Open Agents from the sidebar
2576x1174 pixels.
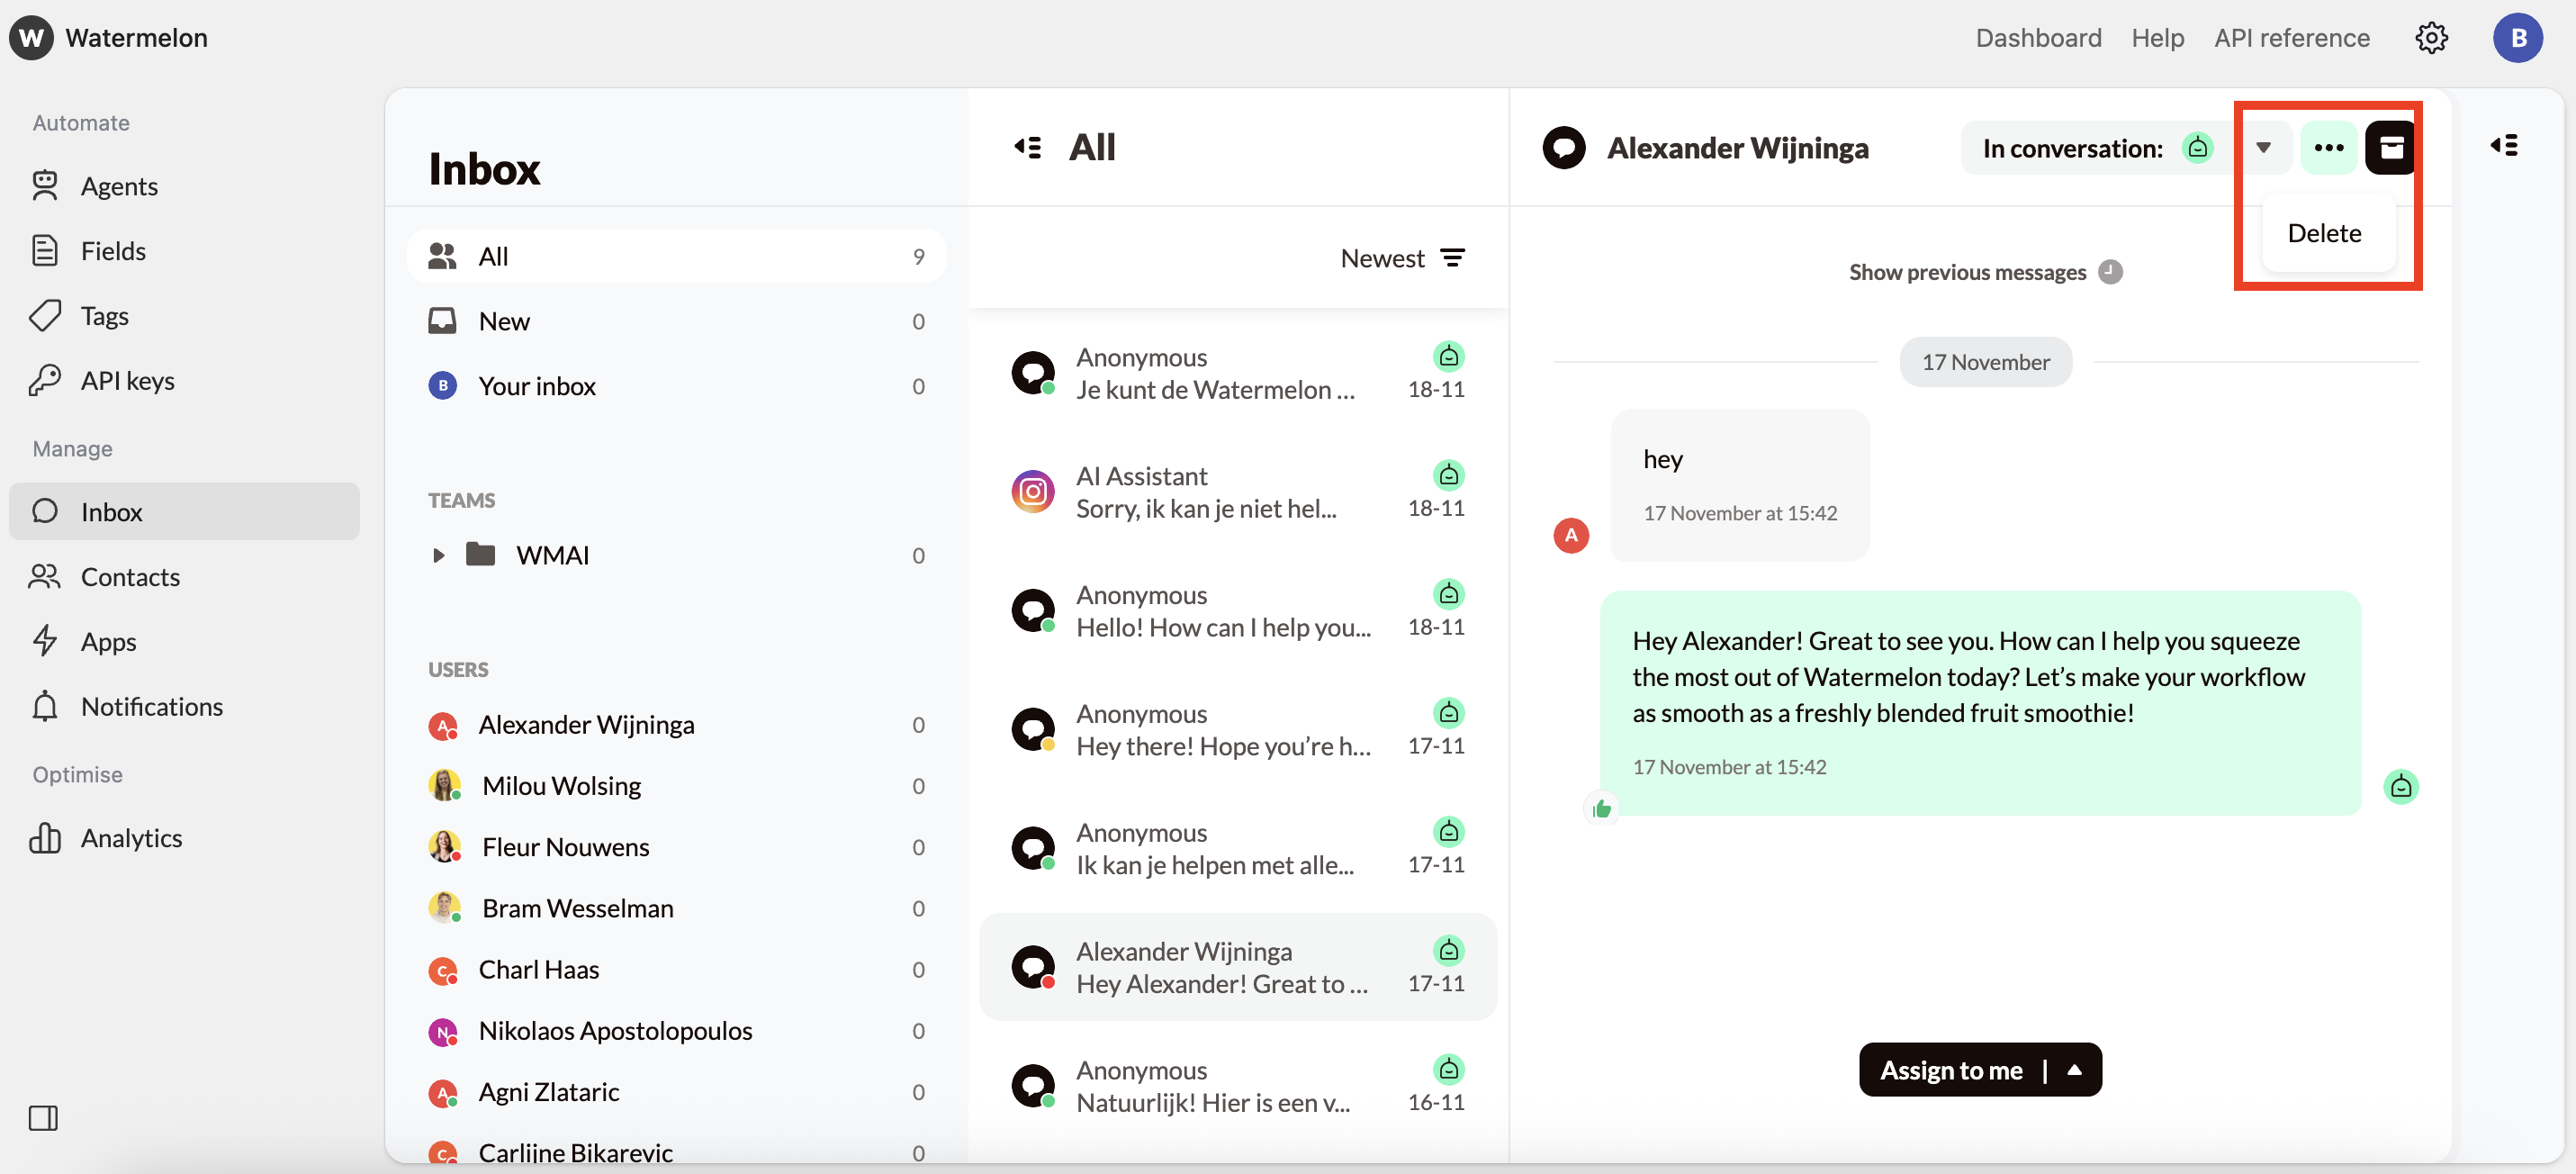point(118,186)
